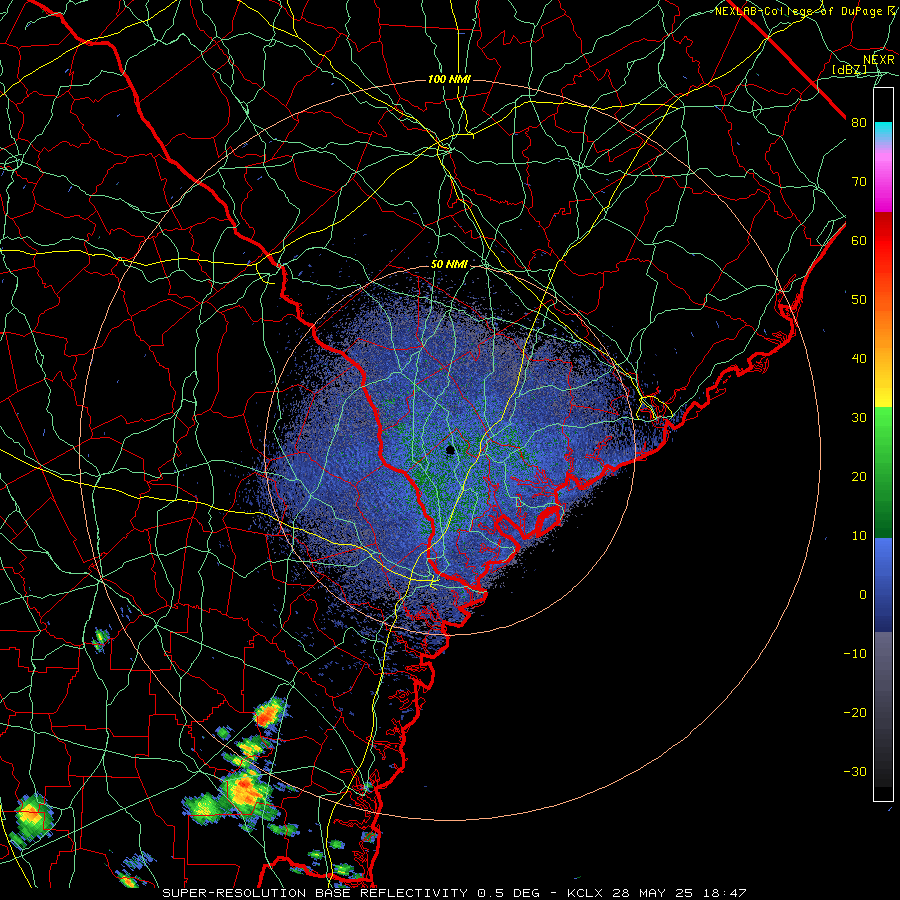Image resolution: width=900 pixels, height=900 pixels.
Task: Click the "NEXR" label at top right
Action: 879,60
